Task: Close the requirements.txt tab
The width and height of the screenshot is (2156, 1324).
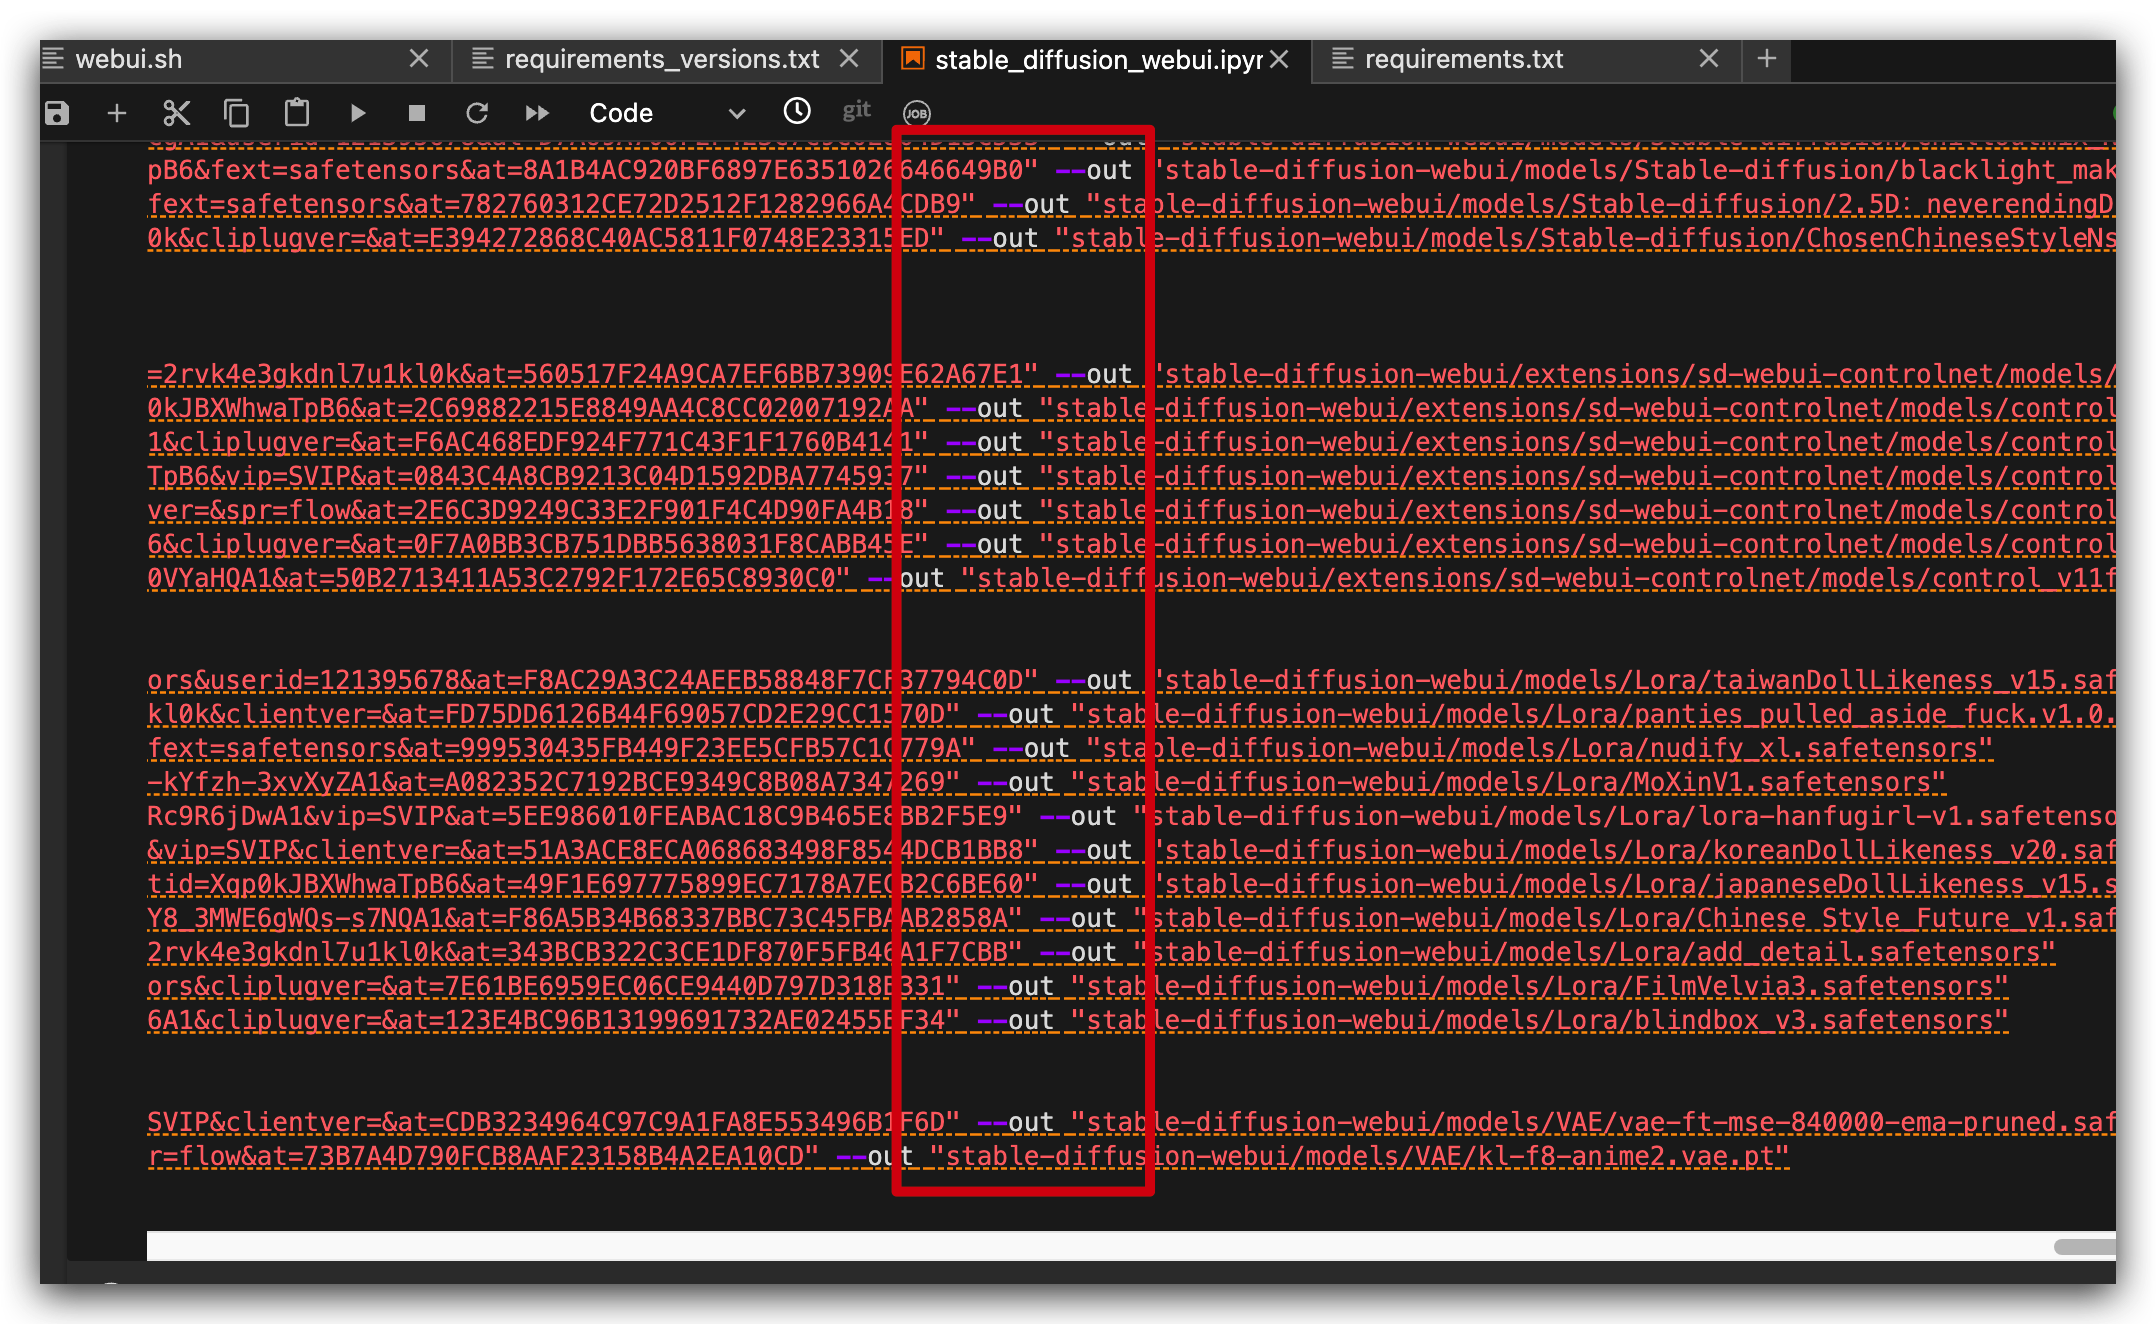Action: tap(1709, 59)
